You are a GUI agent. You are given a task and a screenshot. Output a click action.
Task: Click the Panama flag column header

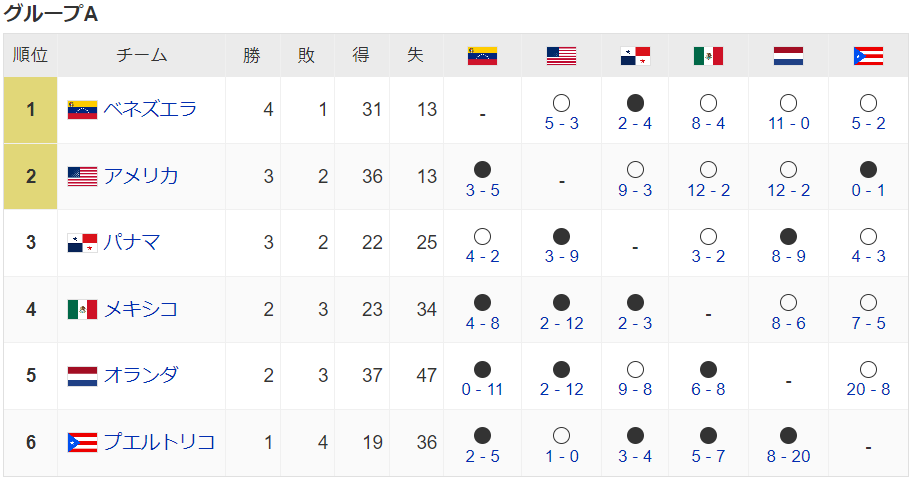click(634, 56)
